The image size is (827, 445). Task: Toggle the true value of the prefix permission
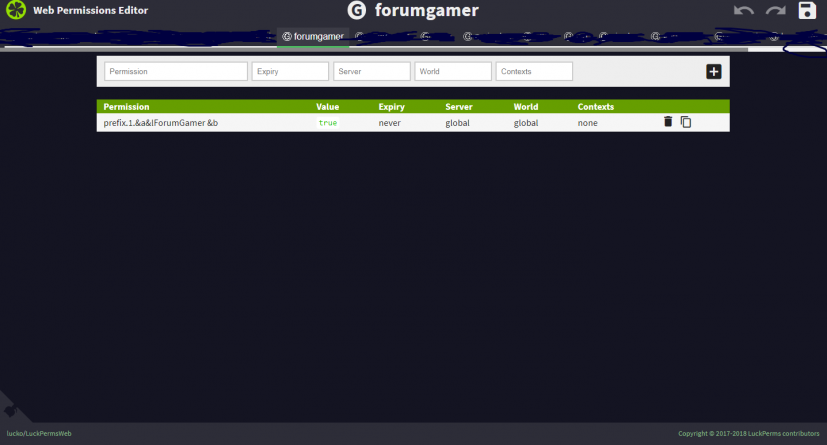coord(328,123)
